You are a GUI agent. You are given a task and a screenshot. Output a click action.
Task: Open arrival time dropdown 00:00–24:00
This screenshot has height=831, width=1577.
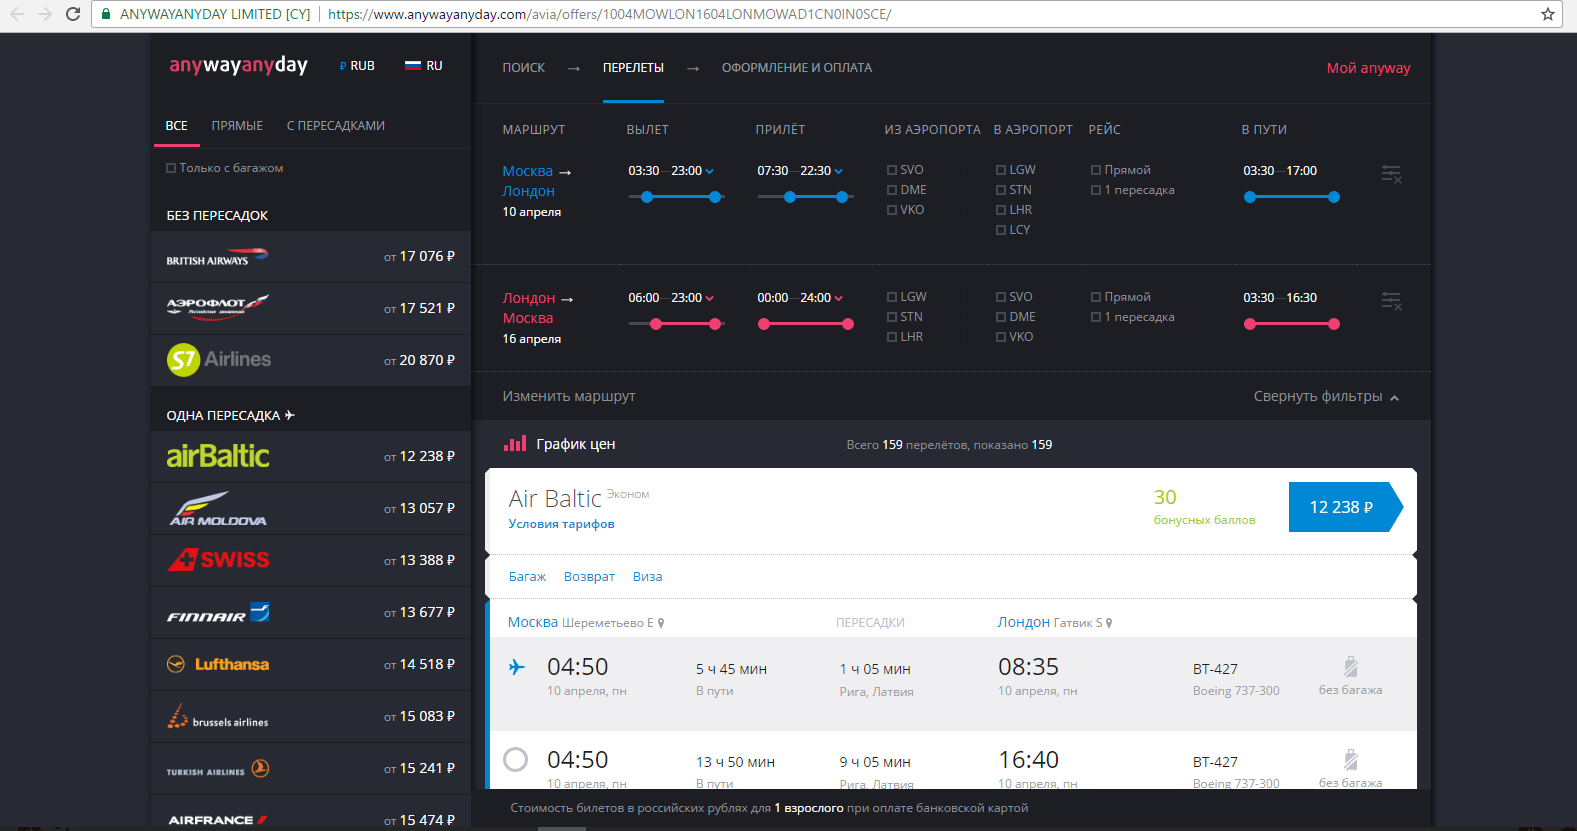(800, 298)
